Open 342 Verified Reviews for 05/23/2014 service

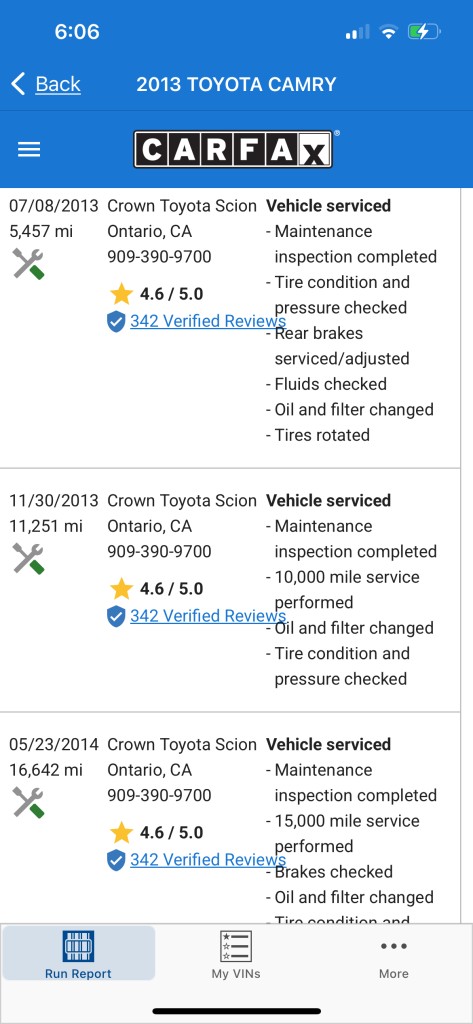pyautogui.click(x=208, y=859)
